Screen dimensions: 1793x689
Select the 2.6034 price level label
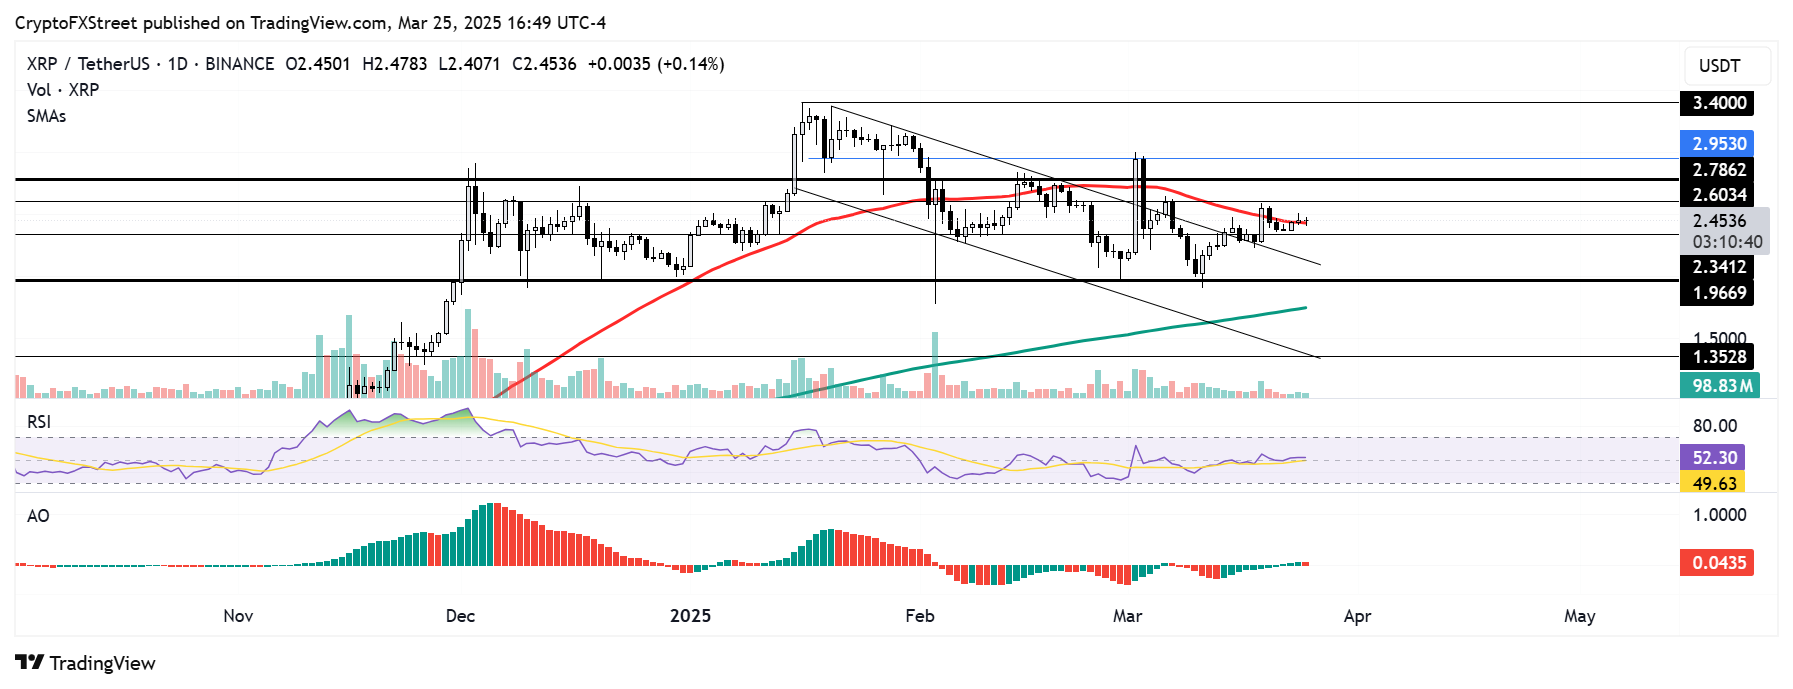(x=1717, y=195)
